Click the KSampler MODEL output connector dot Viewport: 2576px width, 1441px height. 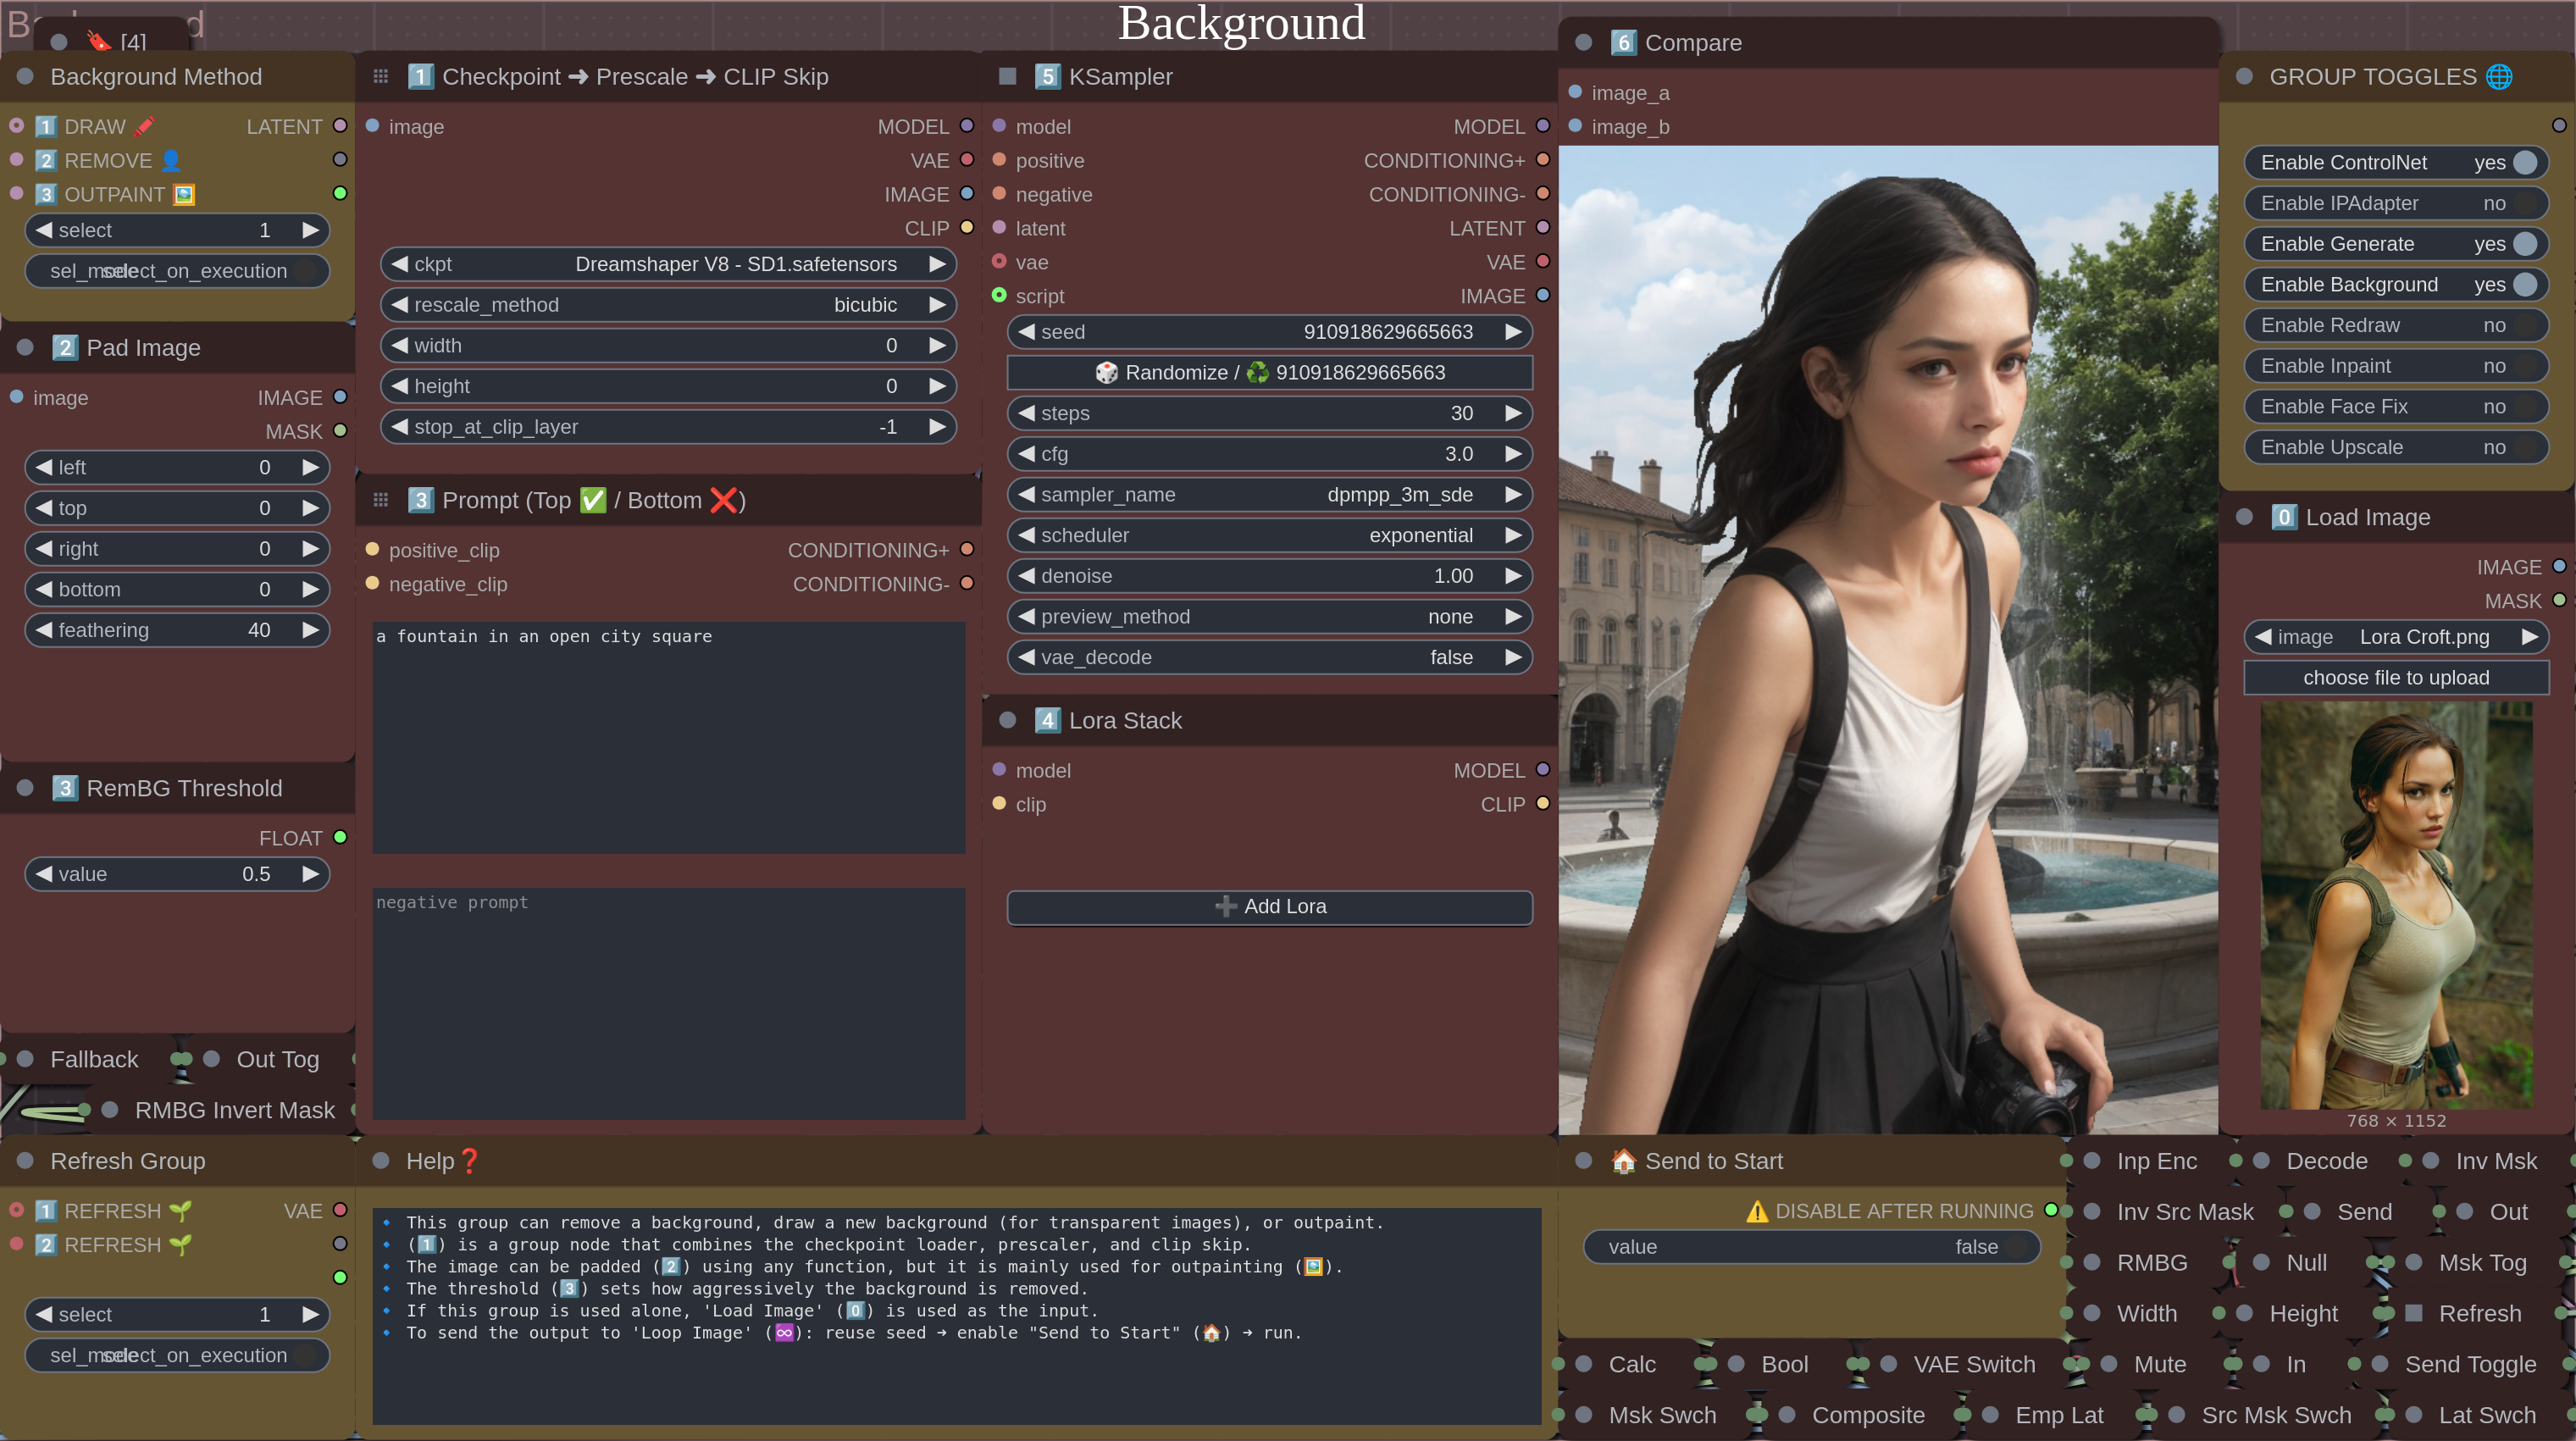coord(1542,126)
